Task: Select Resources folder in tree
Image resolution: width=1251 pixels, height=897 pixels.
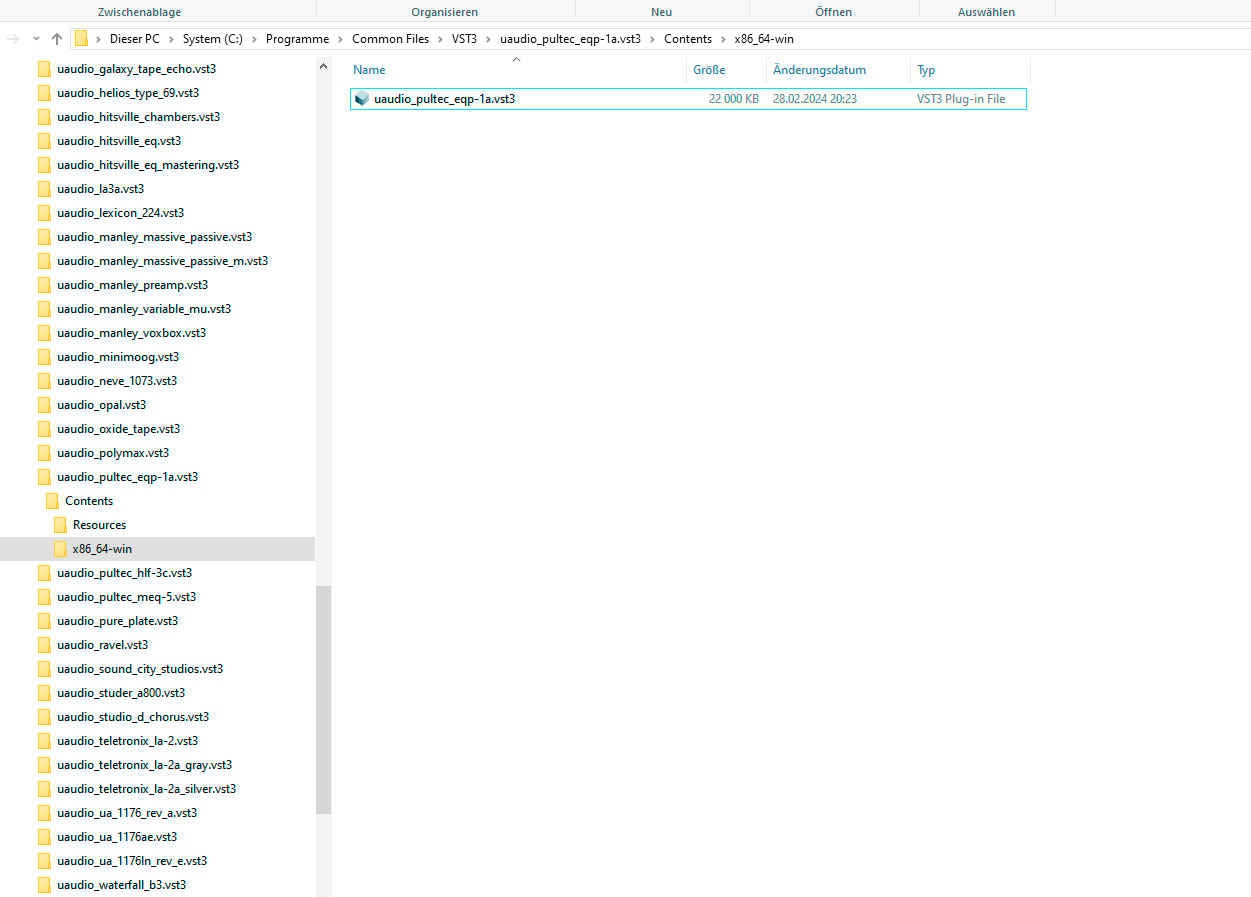Action: (x=99, y=525)
